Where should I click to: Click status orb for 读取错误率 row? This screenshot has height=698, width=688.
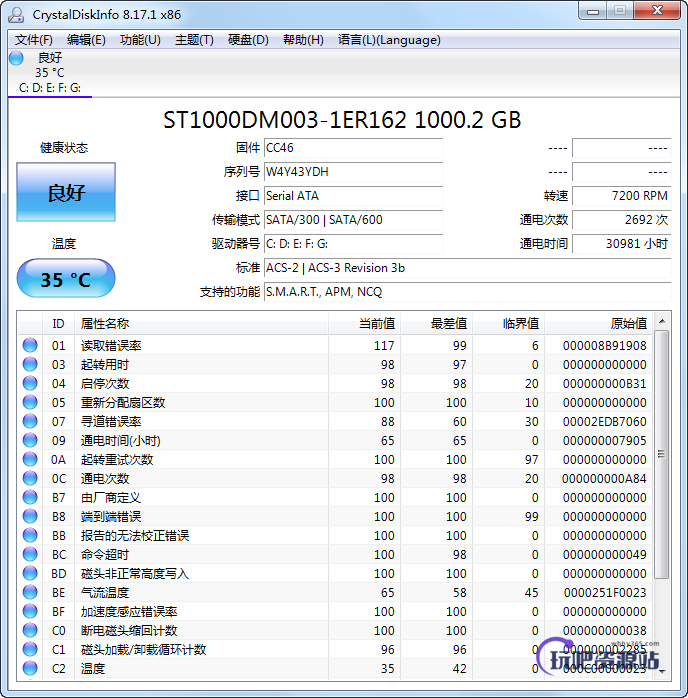coord(30,345)
